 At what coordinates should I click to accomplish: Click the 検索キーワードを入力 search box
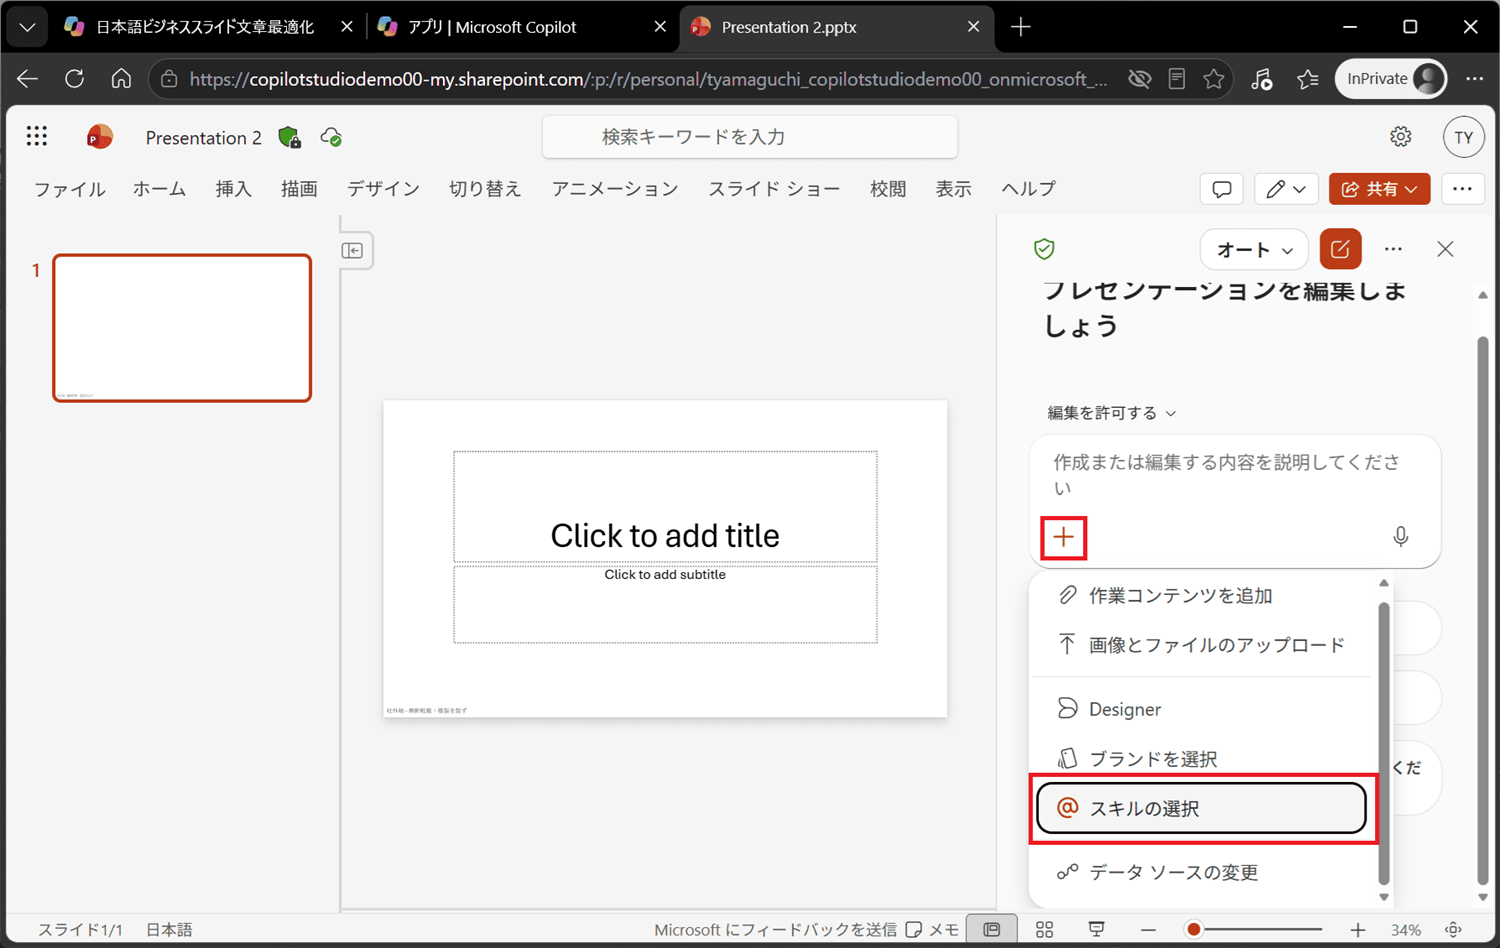750,137
